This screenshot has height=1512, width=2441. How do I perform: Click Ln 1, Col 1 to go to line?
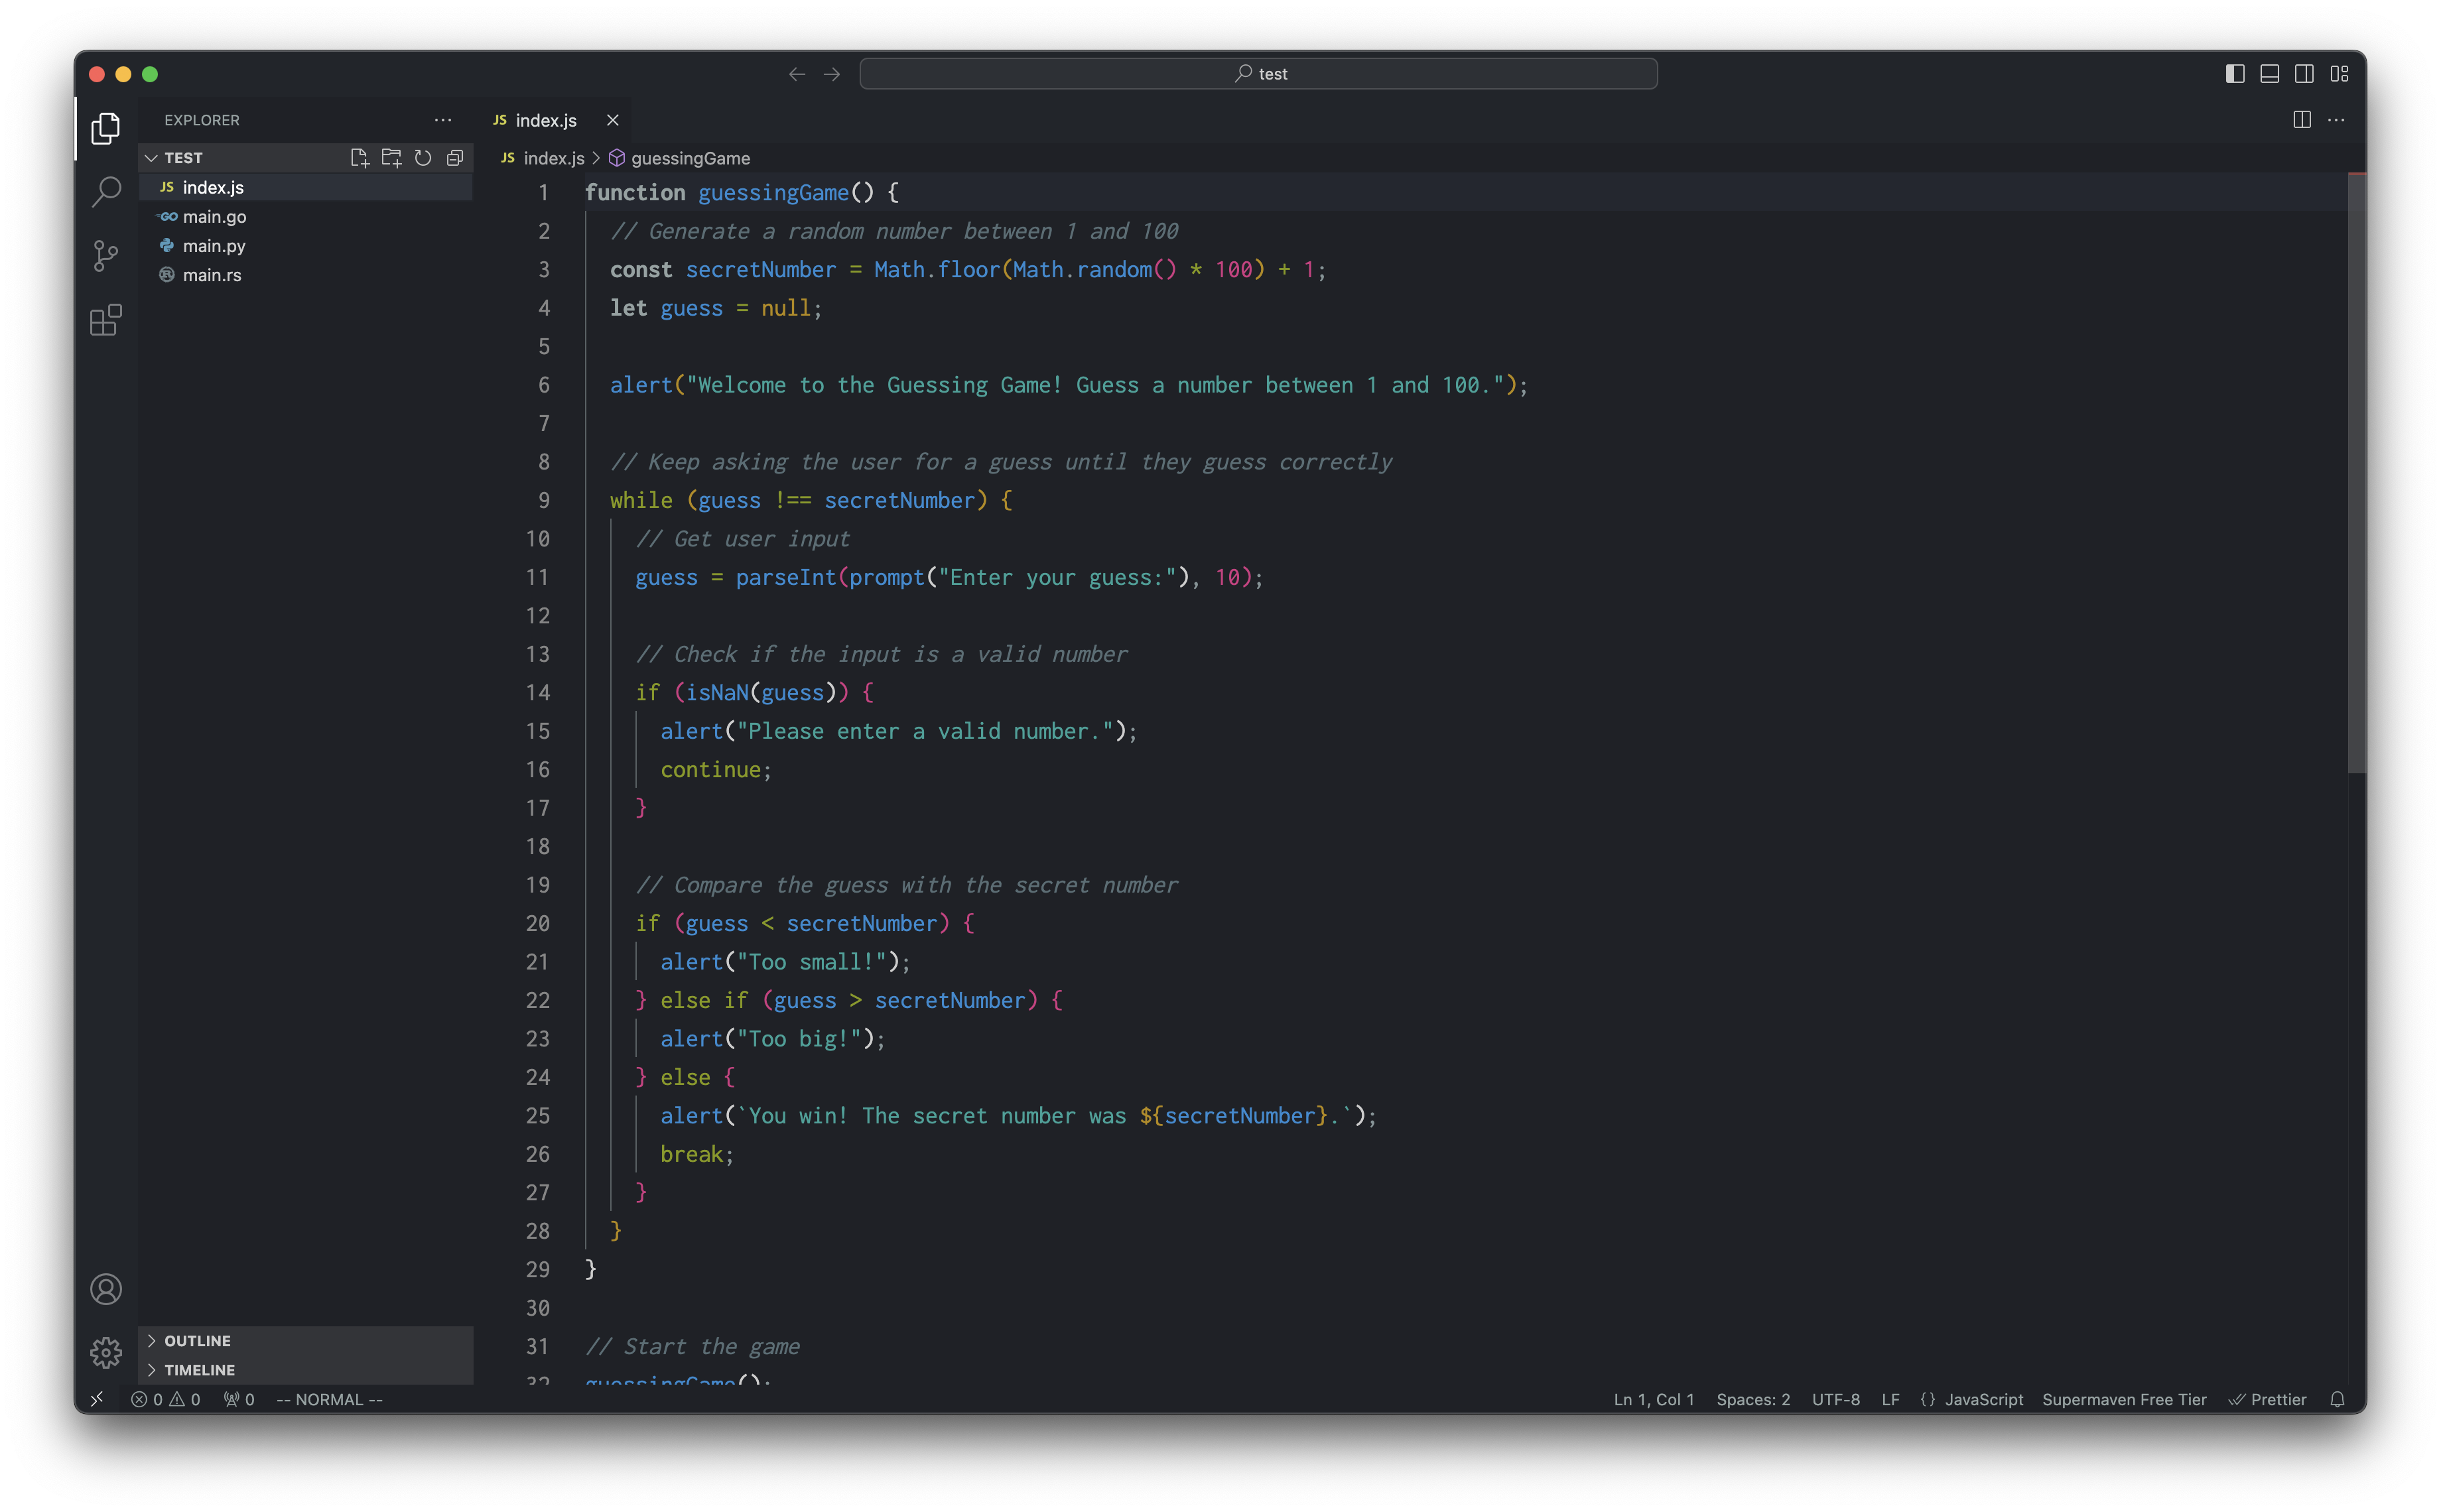click(x=1654, y=1399)
